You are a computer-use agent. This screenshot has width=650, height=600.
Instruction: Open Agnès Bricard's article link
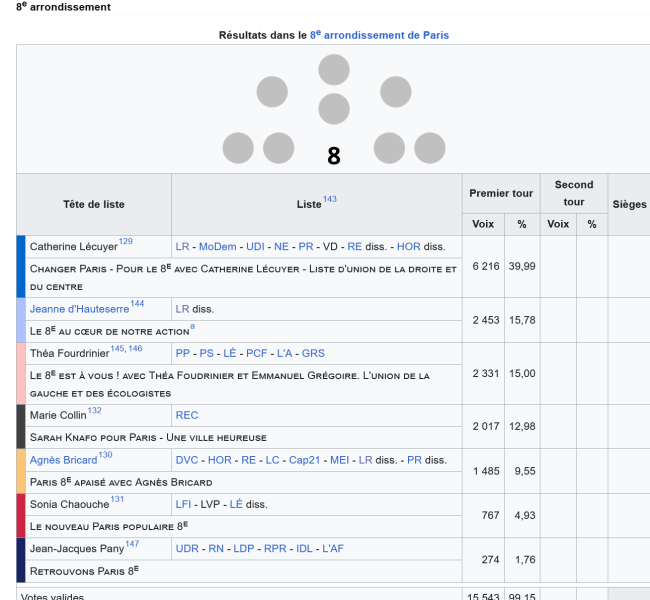coord(63,460)
